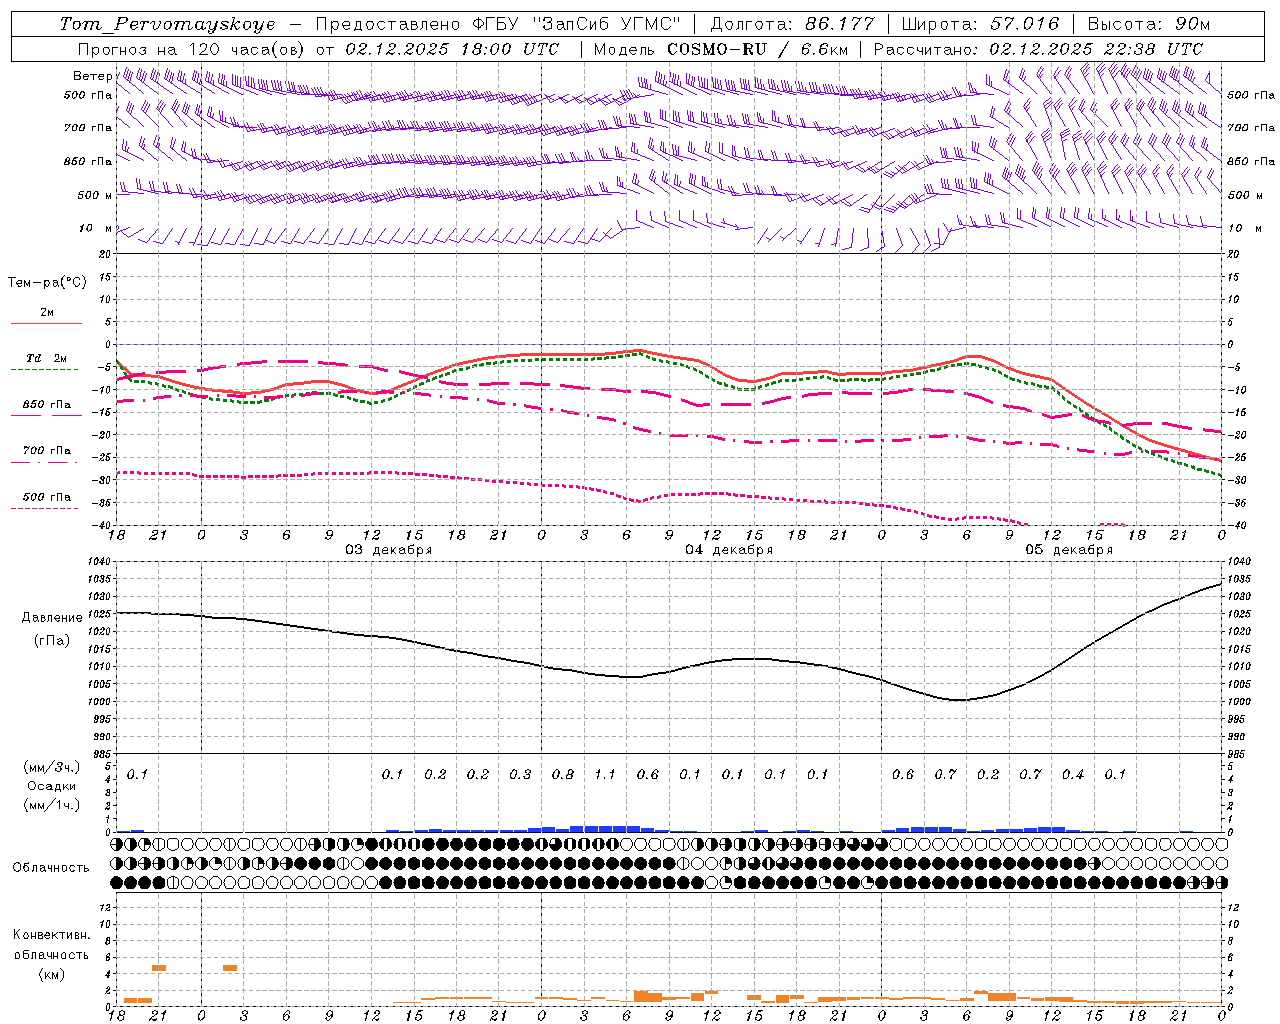
Task: Click the 'Осадки' precipitation label
Action: [52, 786]
